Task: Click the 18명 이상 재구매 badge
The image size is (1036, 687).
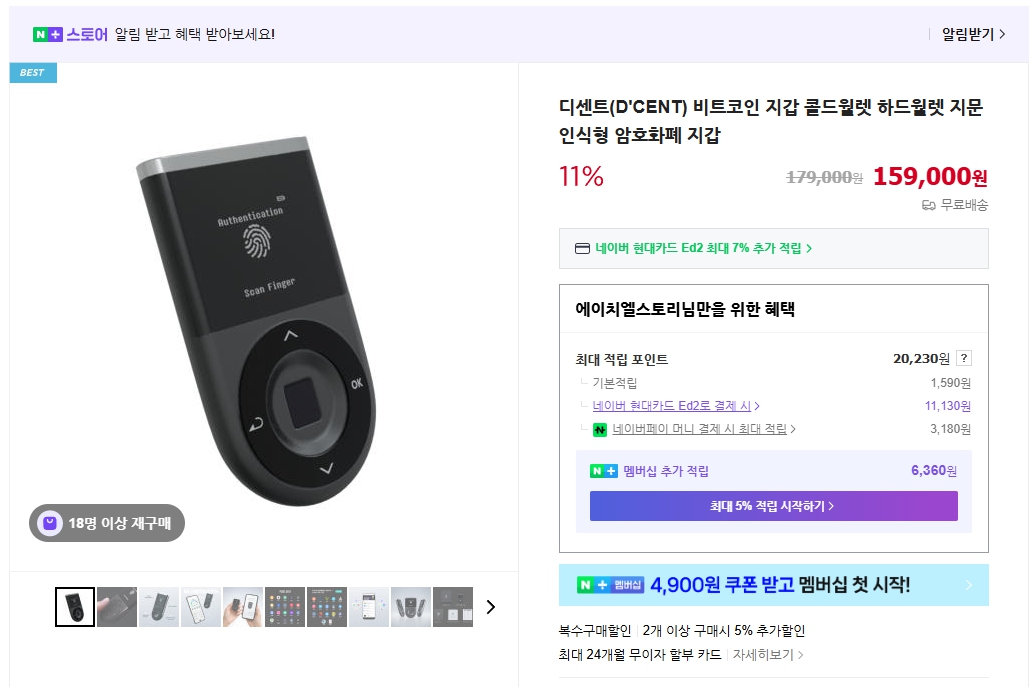Action: (x=107, y=523)
